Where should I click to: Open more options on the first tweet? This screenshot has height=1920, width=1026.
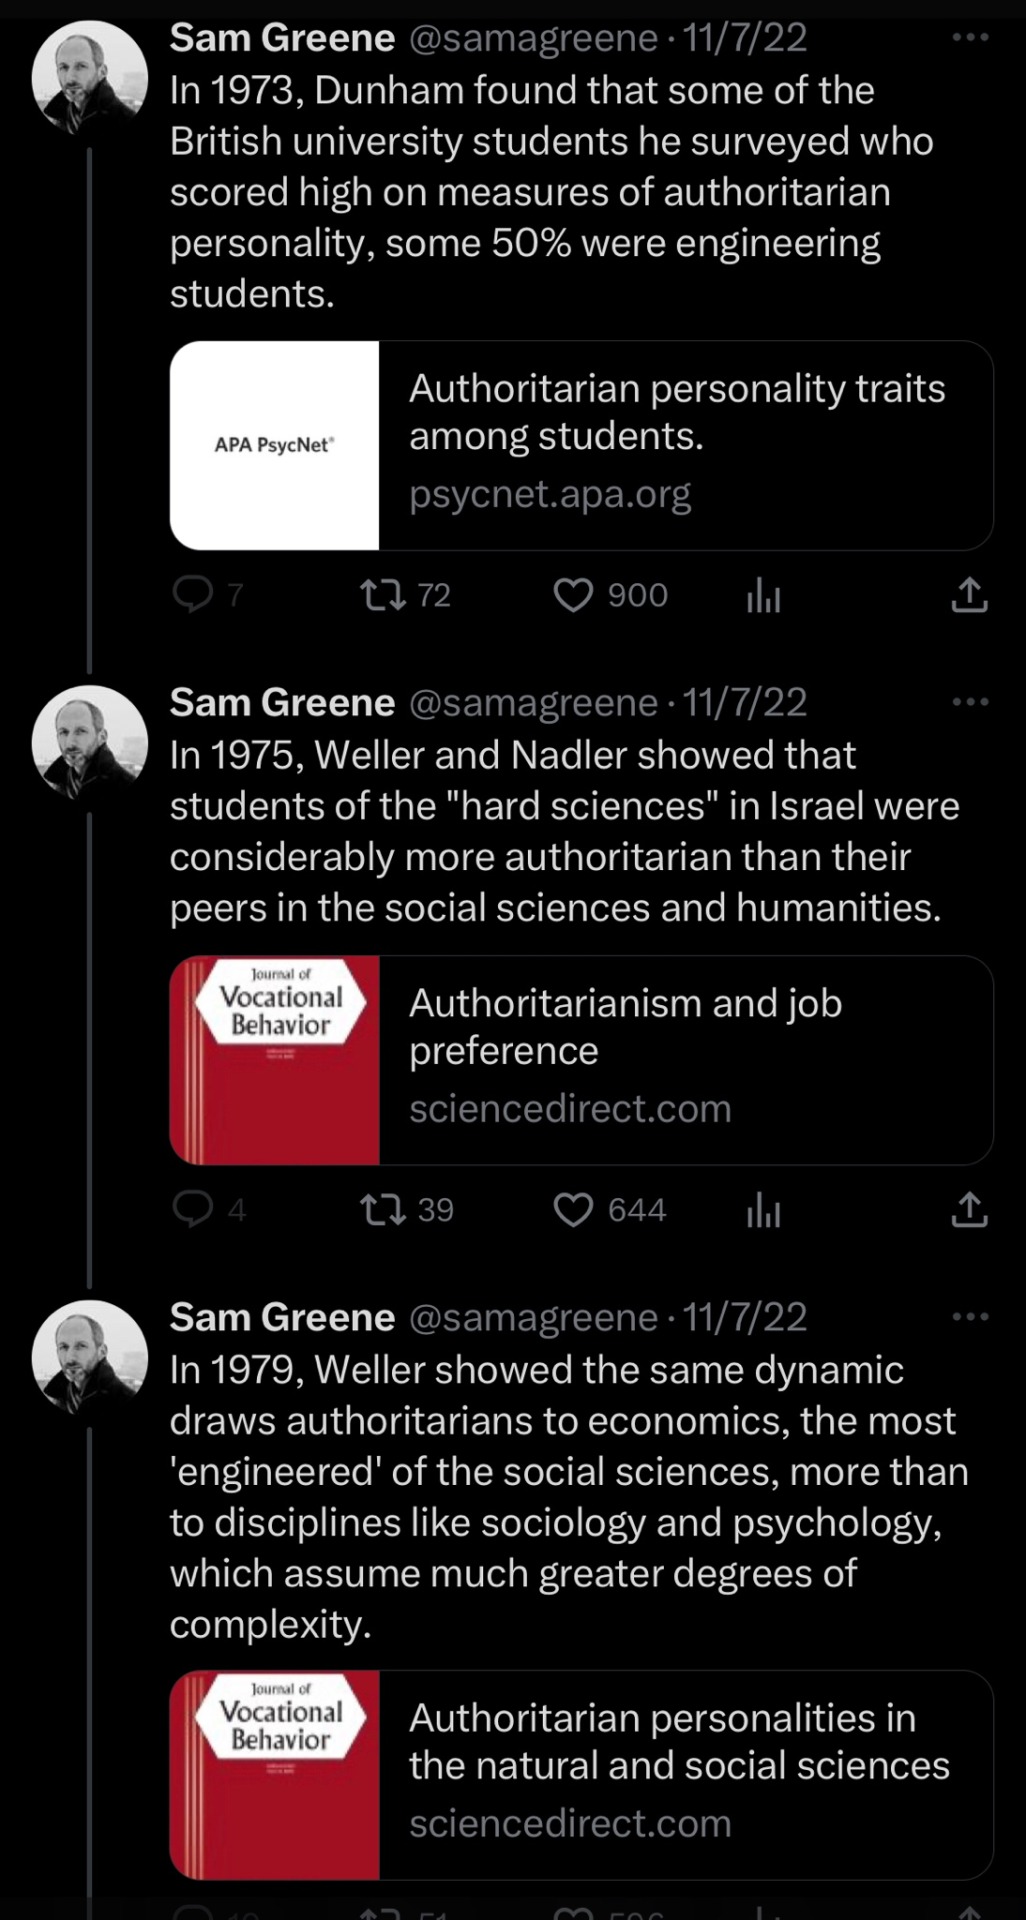point(970,38)
